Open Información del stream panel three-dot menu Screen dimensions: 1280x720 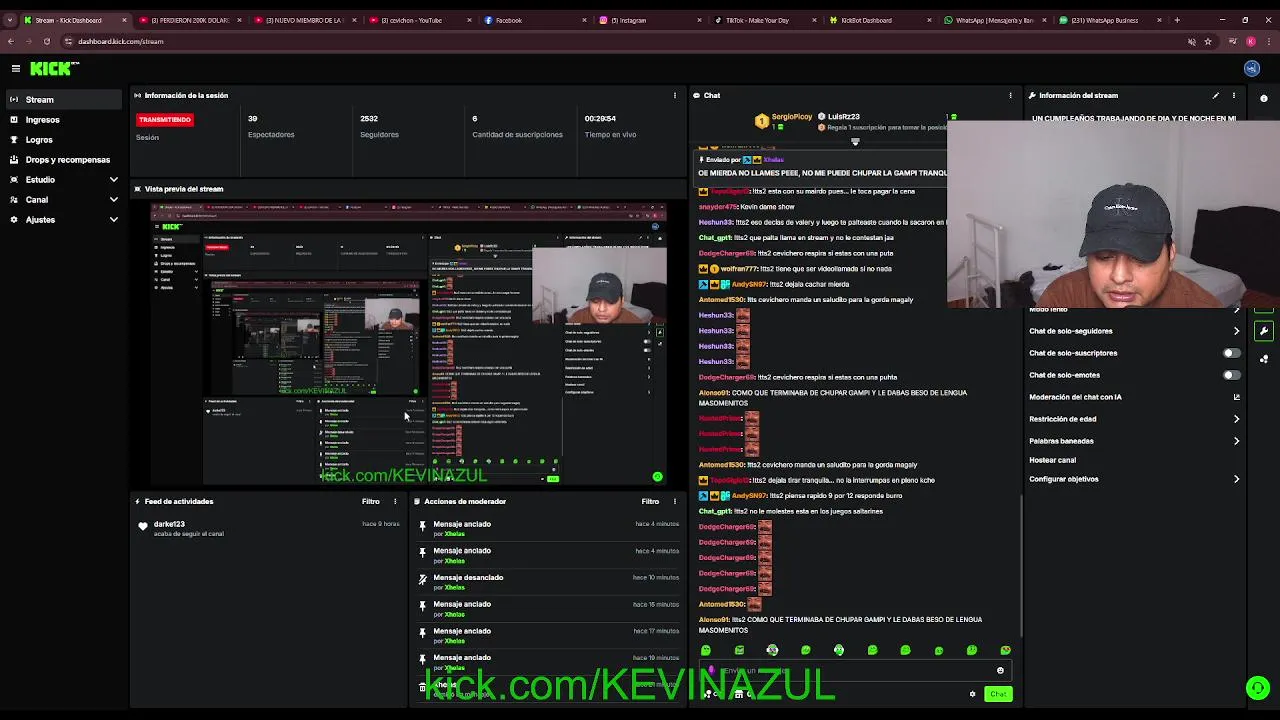[x=1234, y=95]
